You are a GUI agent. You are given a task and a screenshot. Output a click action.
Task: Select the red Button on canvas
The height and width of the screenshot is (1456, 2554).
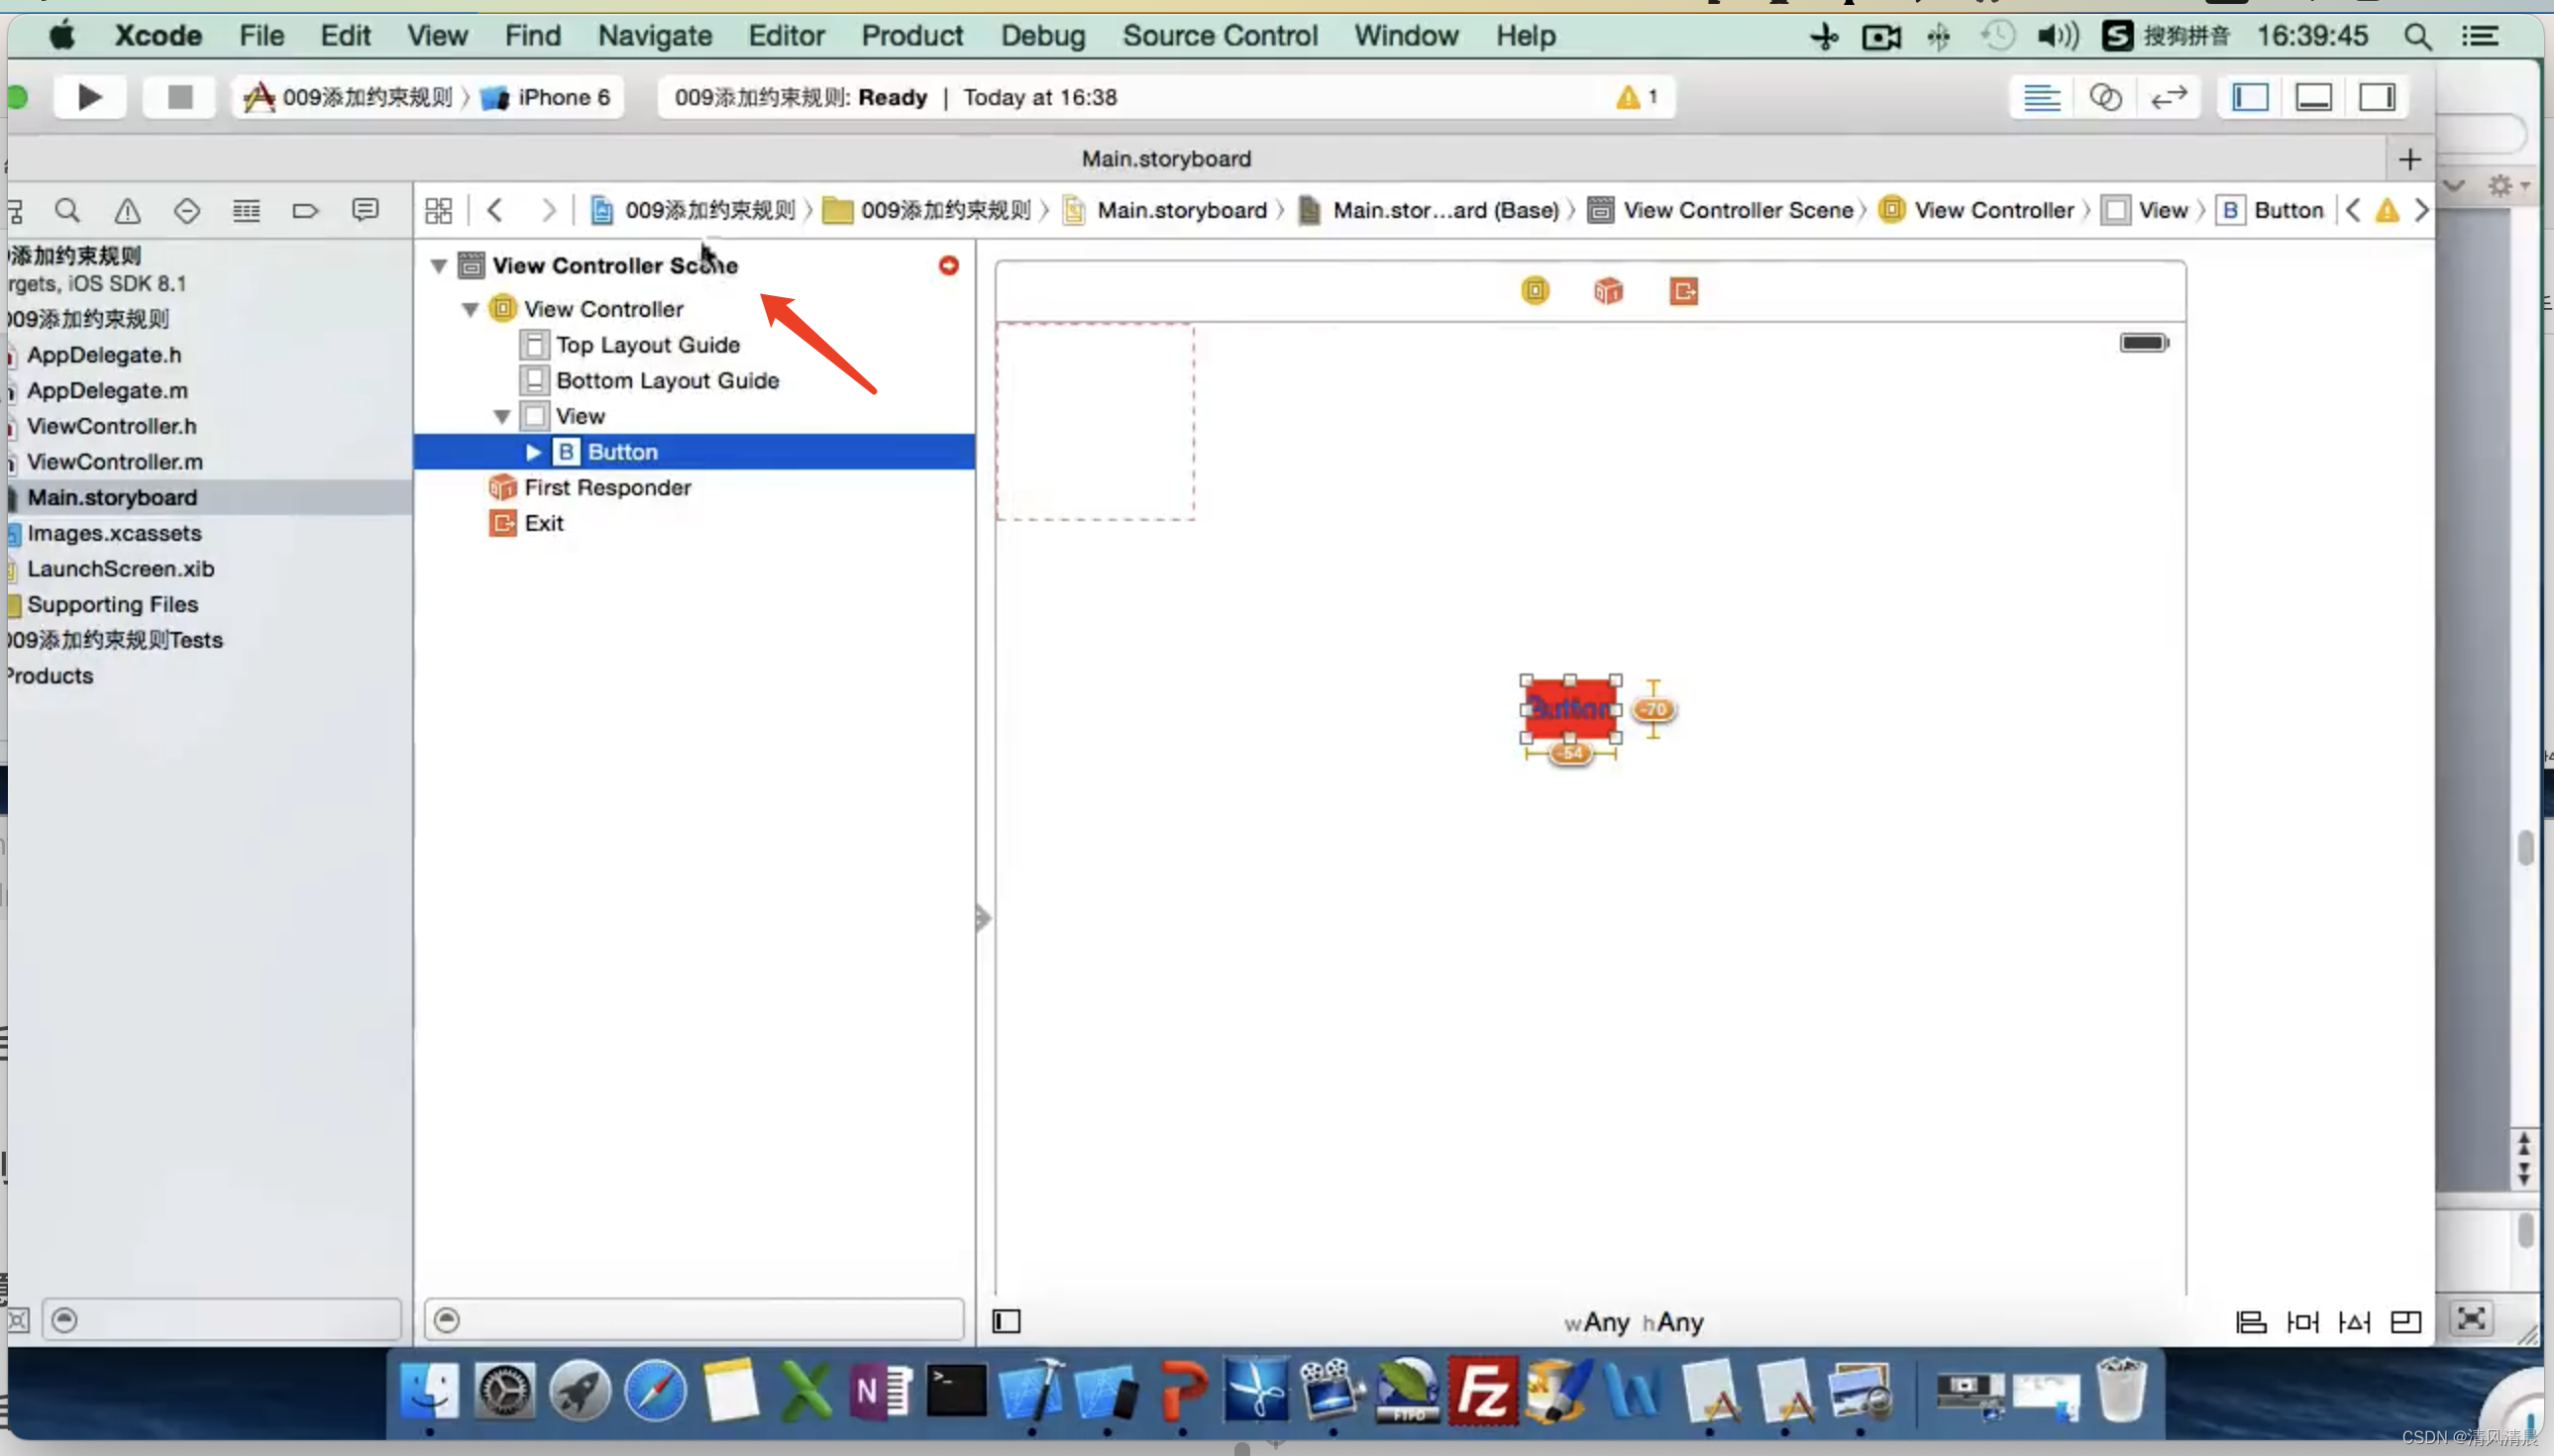click(x=1570, y=708)
